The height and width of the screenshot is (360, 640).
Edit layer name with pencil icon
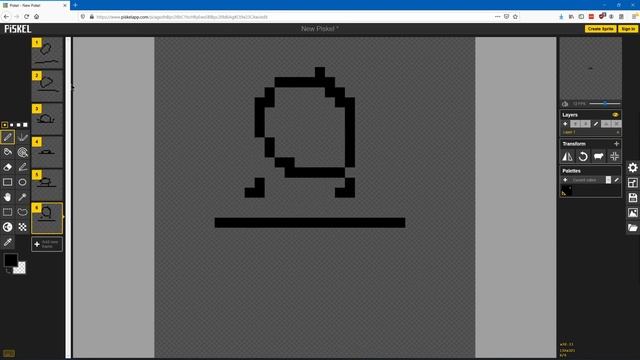click(x=596, y=124)
